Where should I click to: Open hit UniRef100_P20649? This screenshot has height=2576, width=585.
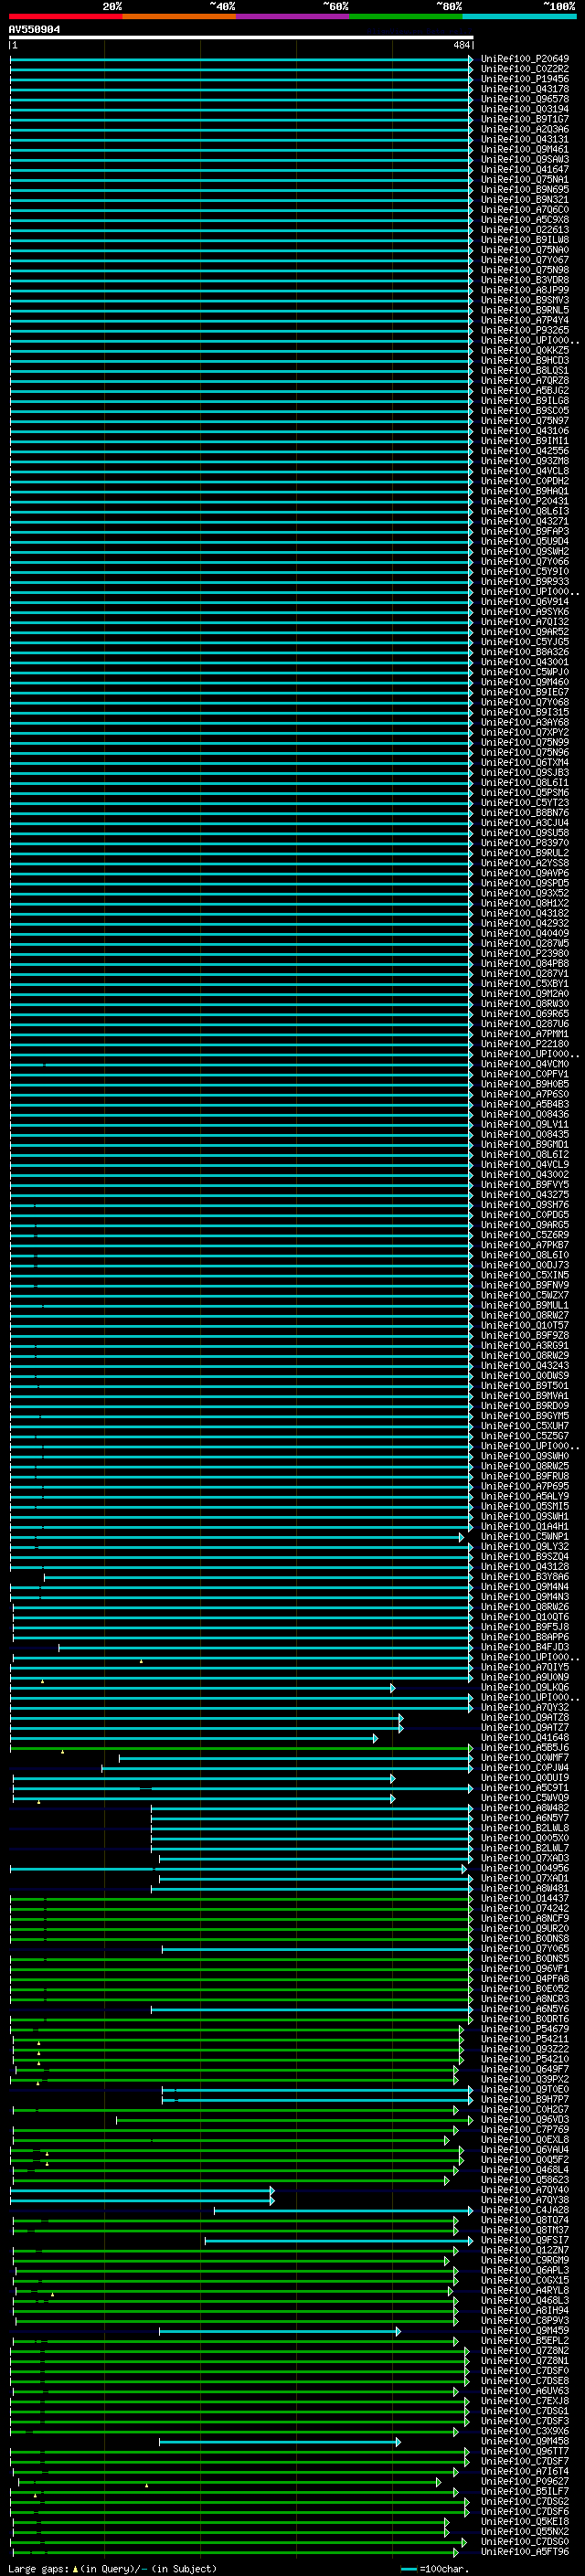tap(524, 59)
